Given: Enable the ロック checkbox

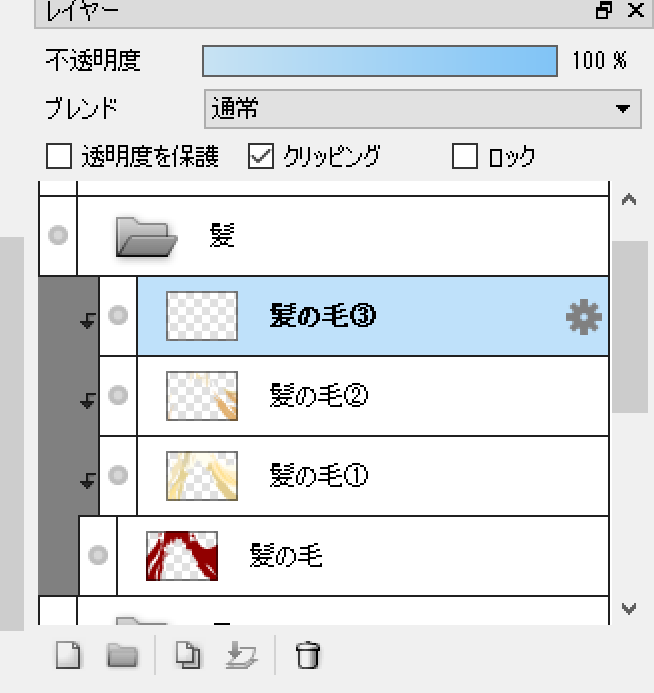Looking at the screenshot, I should [465, 156].
